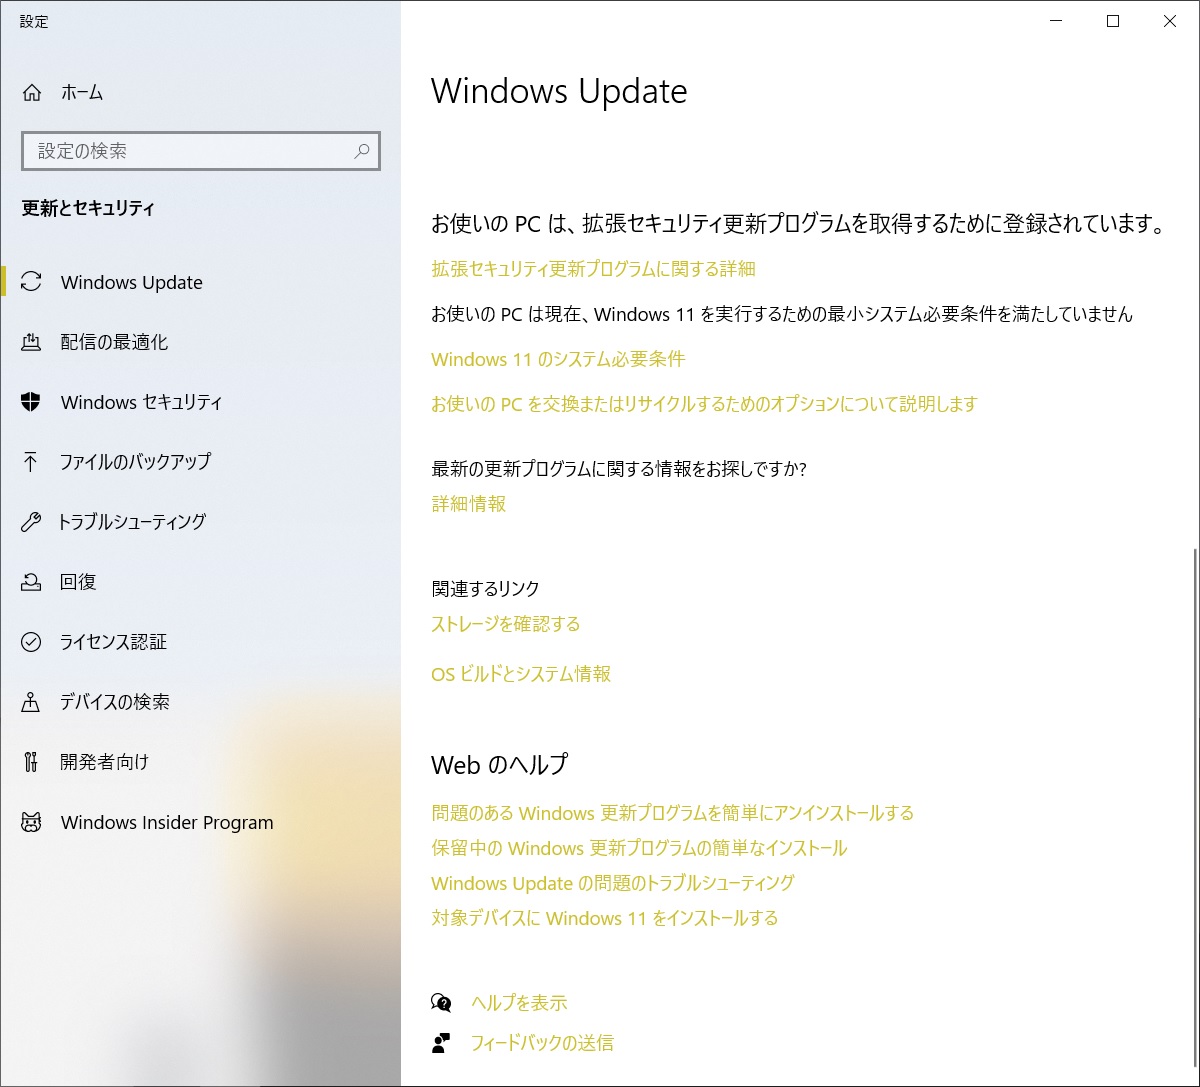Viewport: 1200px width, 1087px height.
Task: Click the 関連するリンク label
Action: (x=485, y=589)
